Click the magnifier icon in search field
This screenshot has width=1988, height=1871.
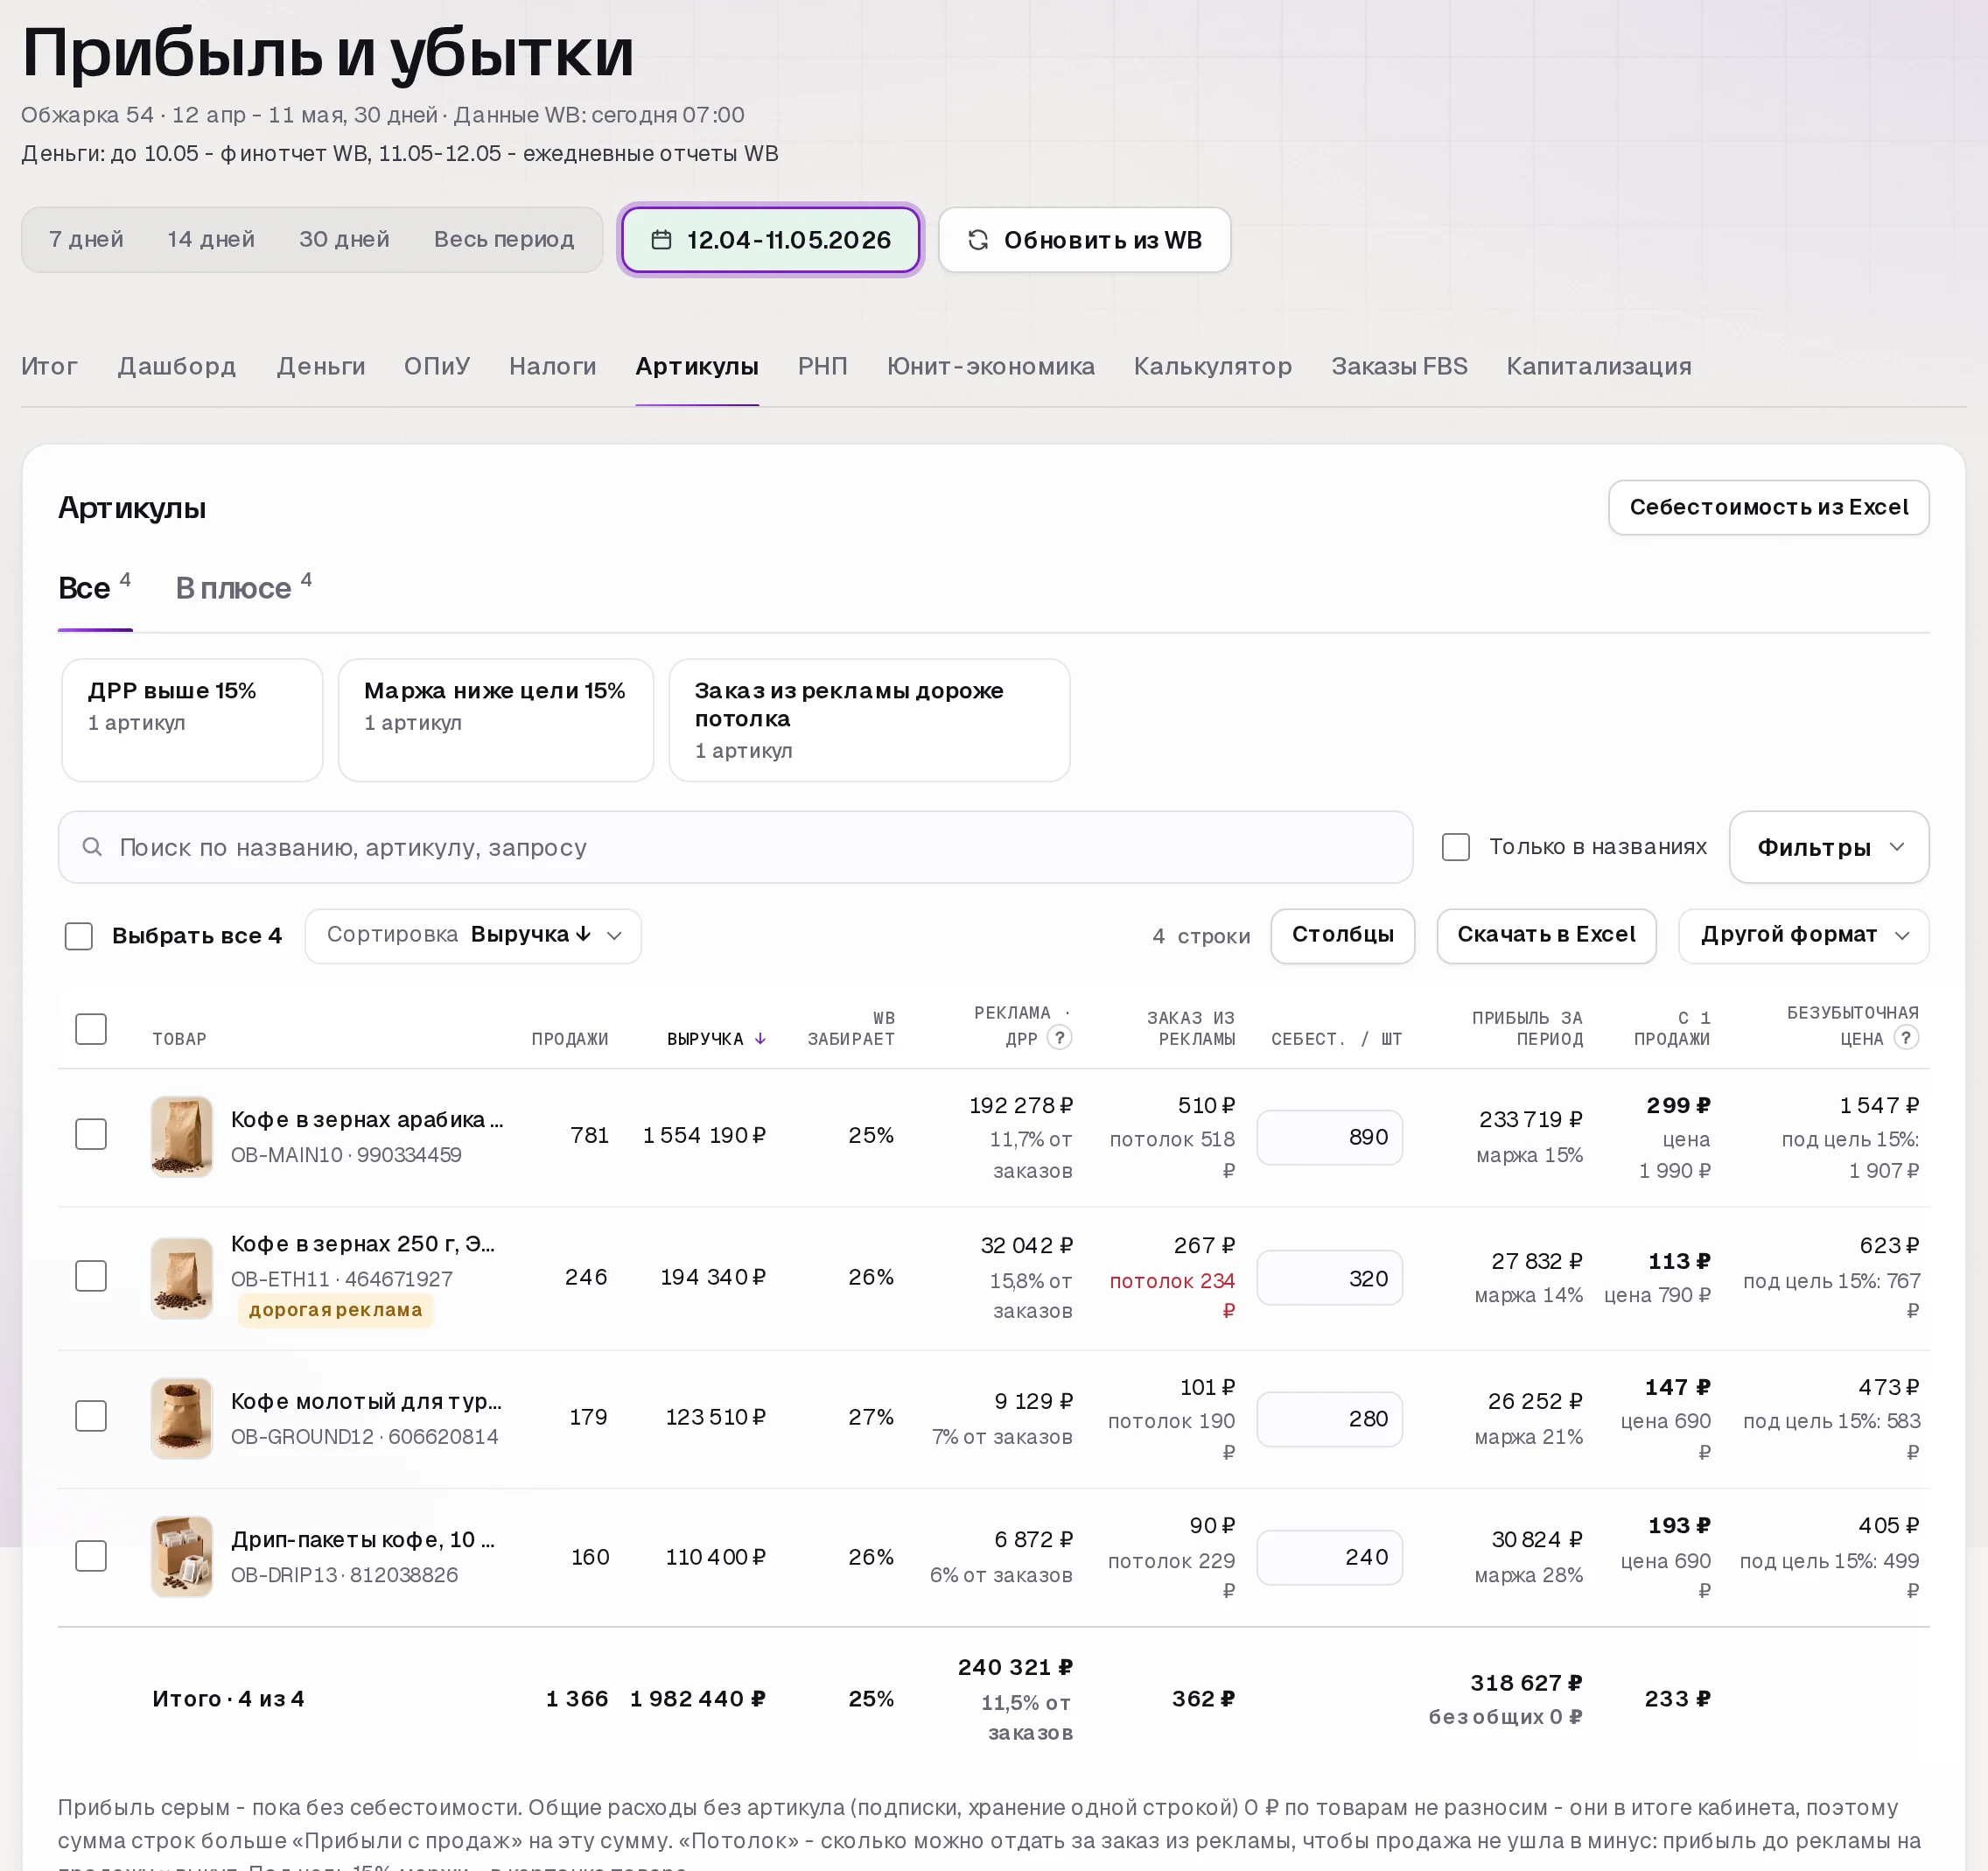pyautogui.click(x=92, y=847)
